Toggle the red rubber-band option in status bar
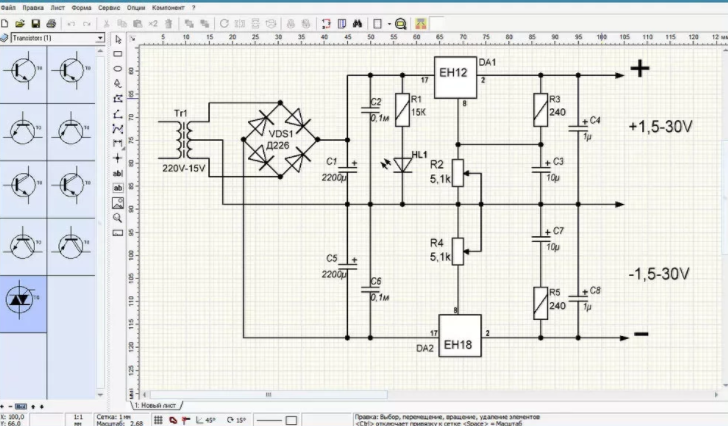The height and width of the screenshot is (426, 728). click(x=173, y=420)
